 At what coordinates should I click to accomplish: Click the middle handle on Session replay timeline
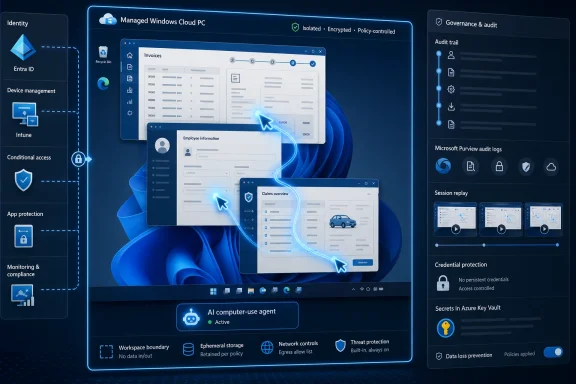click(x=484, y=245)
